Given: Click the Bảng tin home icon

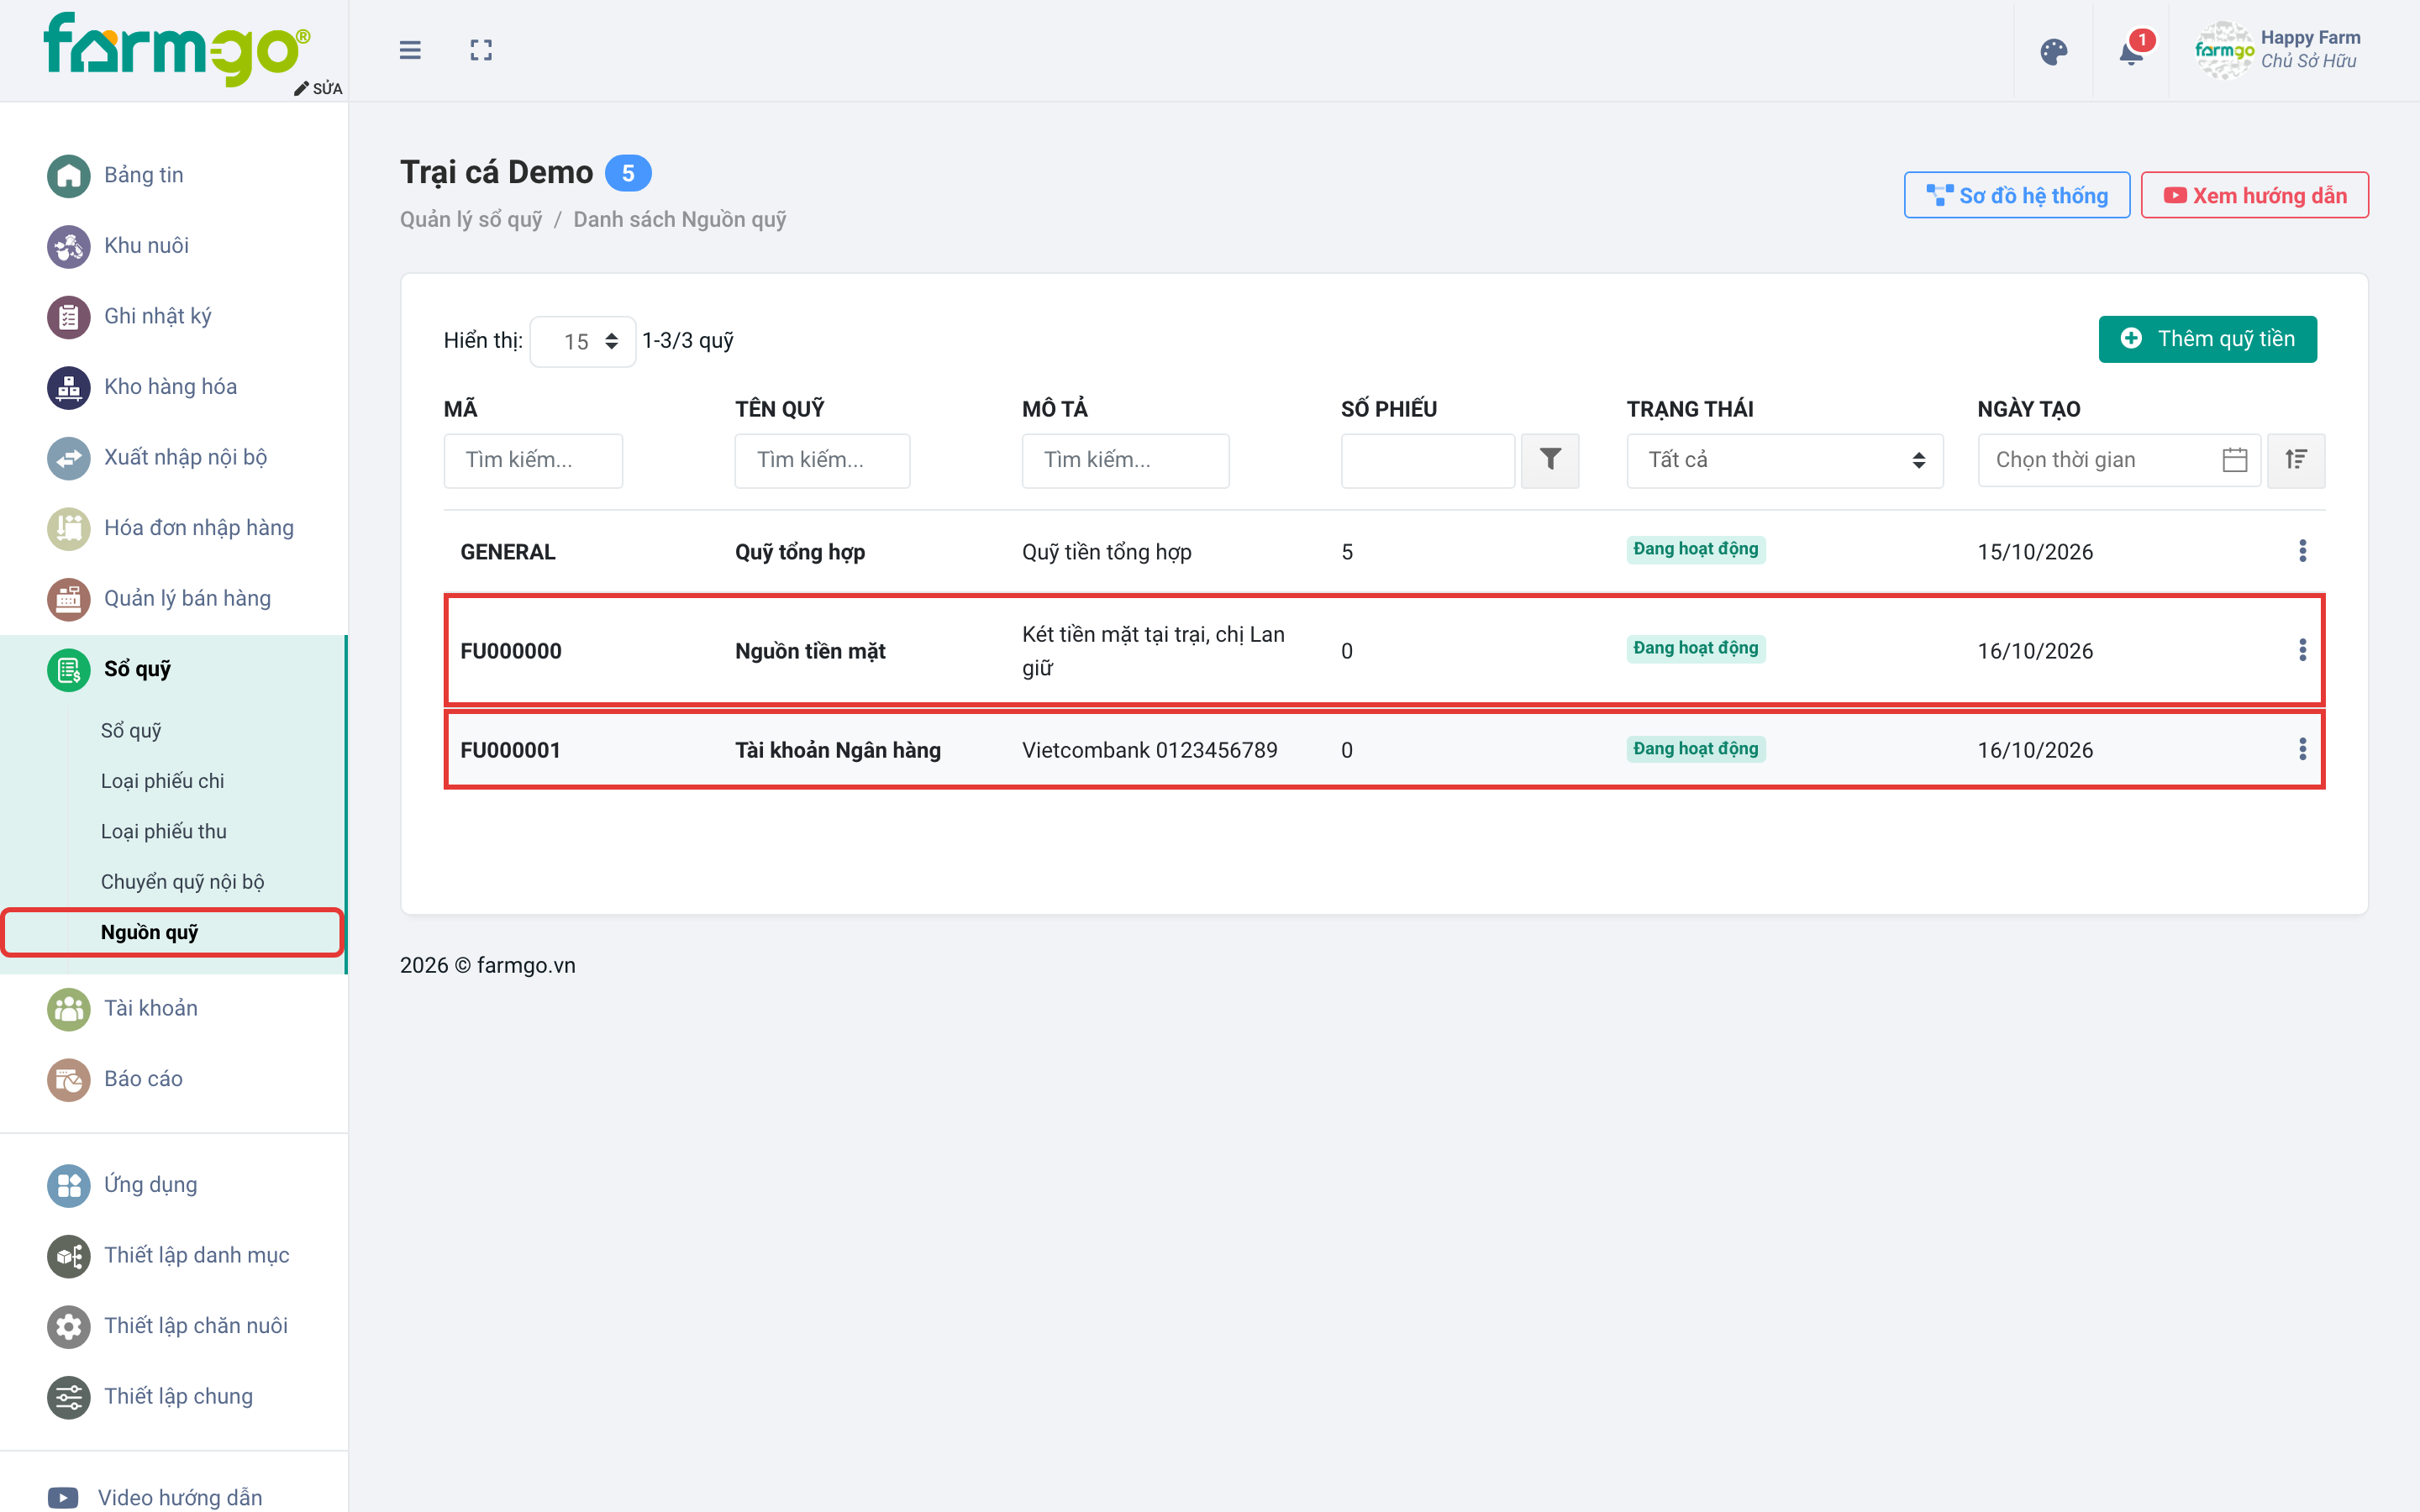Looking at the screenshot, I should [69, 176].
